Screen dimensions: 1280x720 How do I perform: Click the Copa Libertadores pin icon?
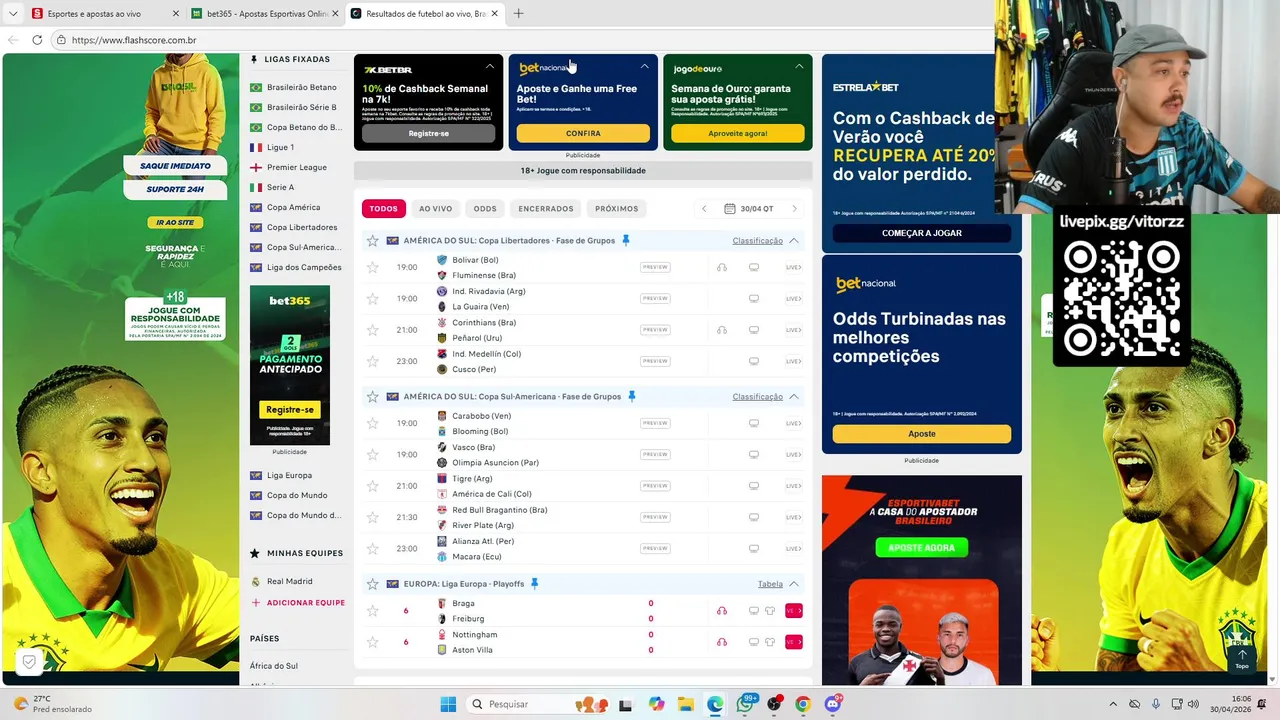pos(626,240)
